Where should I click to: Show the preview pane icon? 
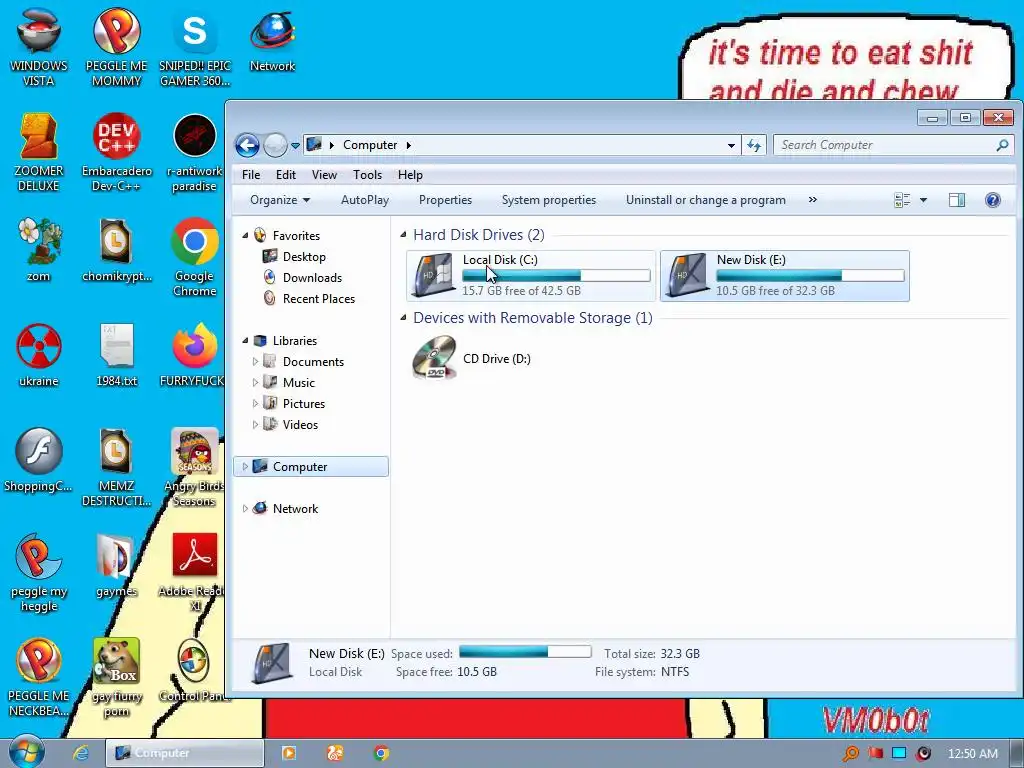tap(957, 200)
